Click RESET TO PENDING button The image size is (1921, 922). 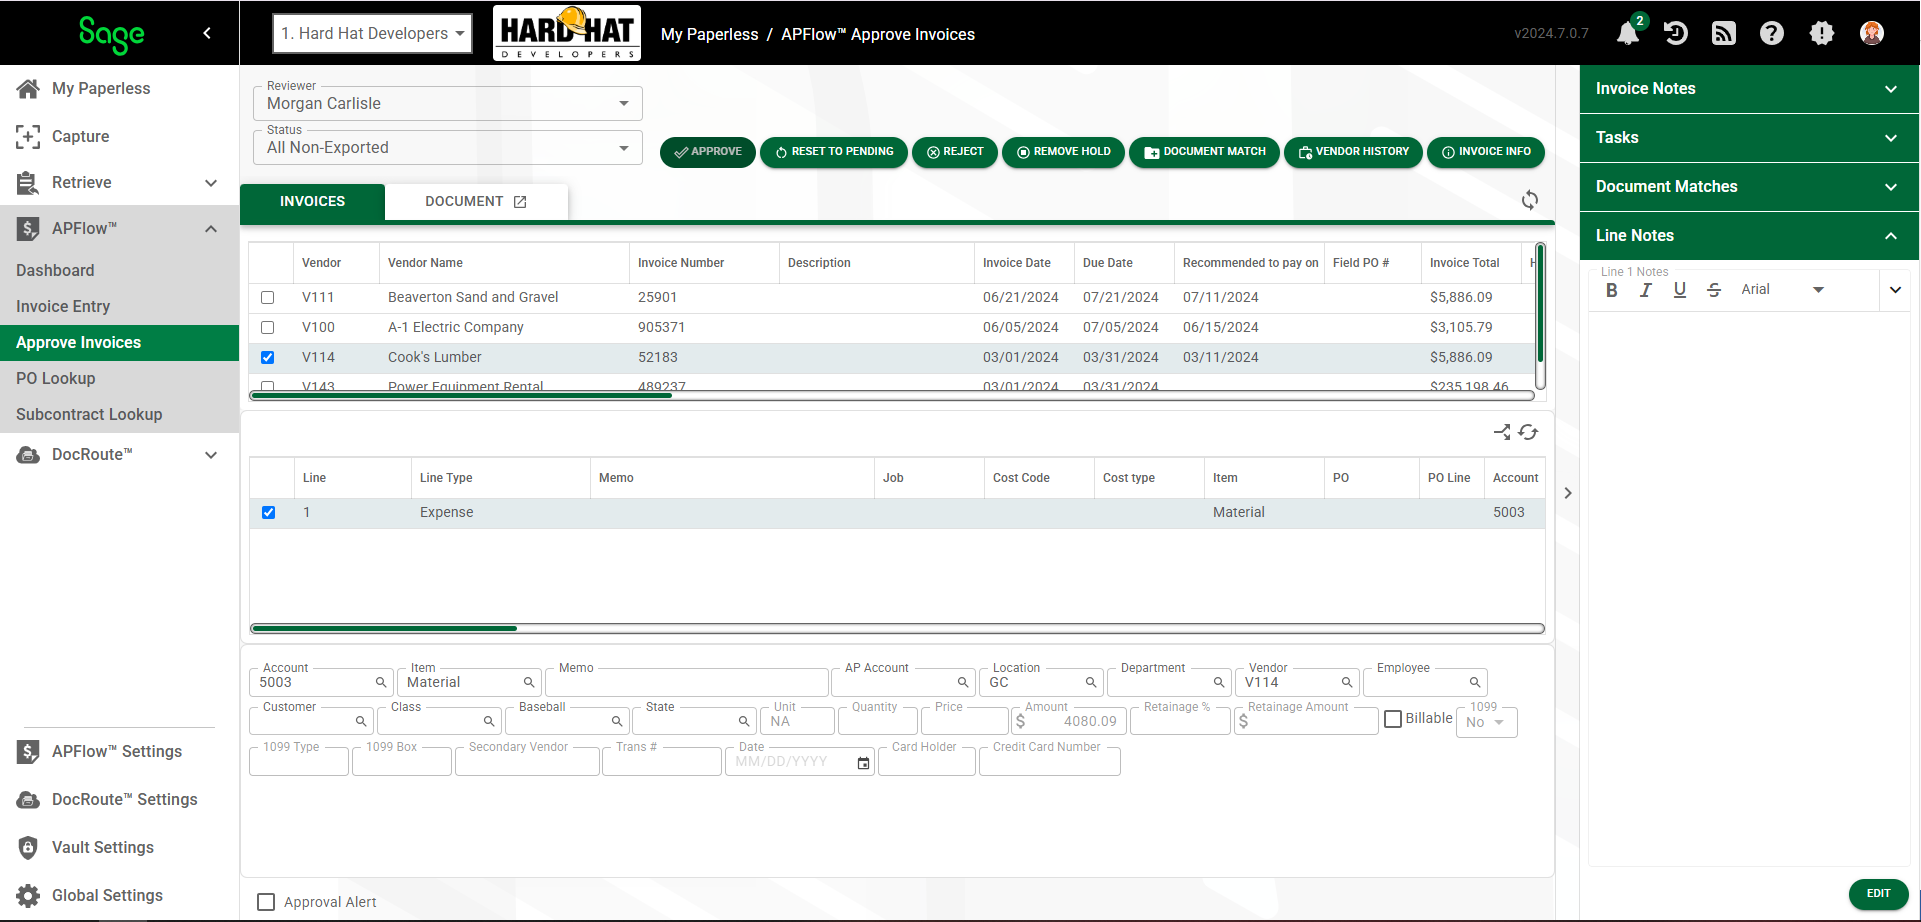coord(834,152)
